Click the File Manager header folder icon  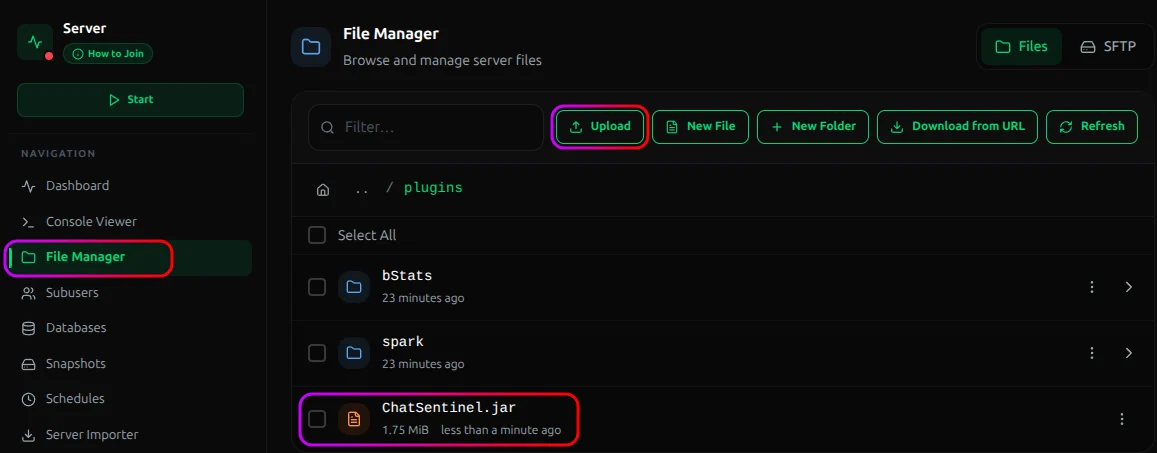click(x=311, y=47)
